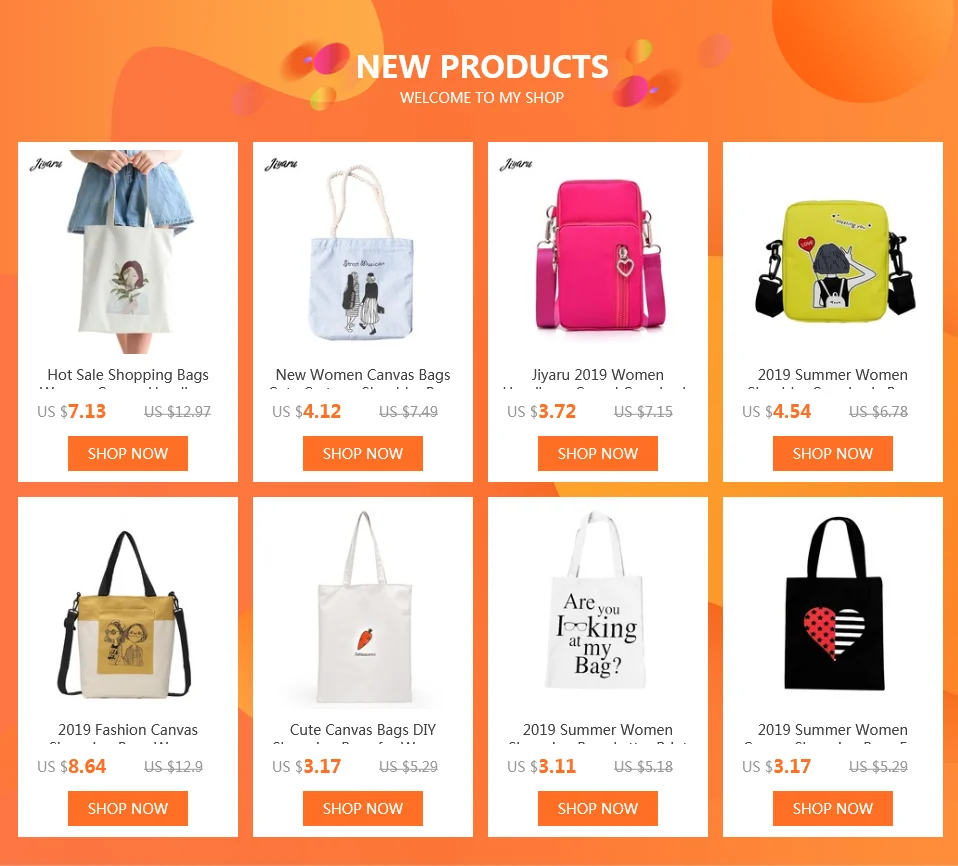The image size is (958, 866).
Task: Click Shop Now for Cute Canvas Bags DIY
Action: click(363, 809)
